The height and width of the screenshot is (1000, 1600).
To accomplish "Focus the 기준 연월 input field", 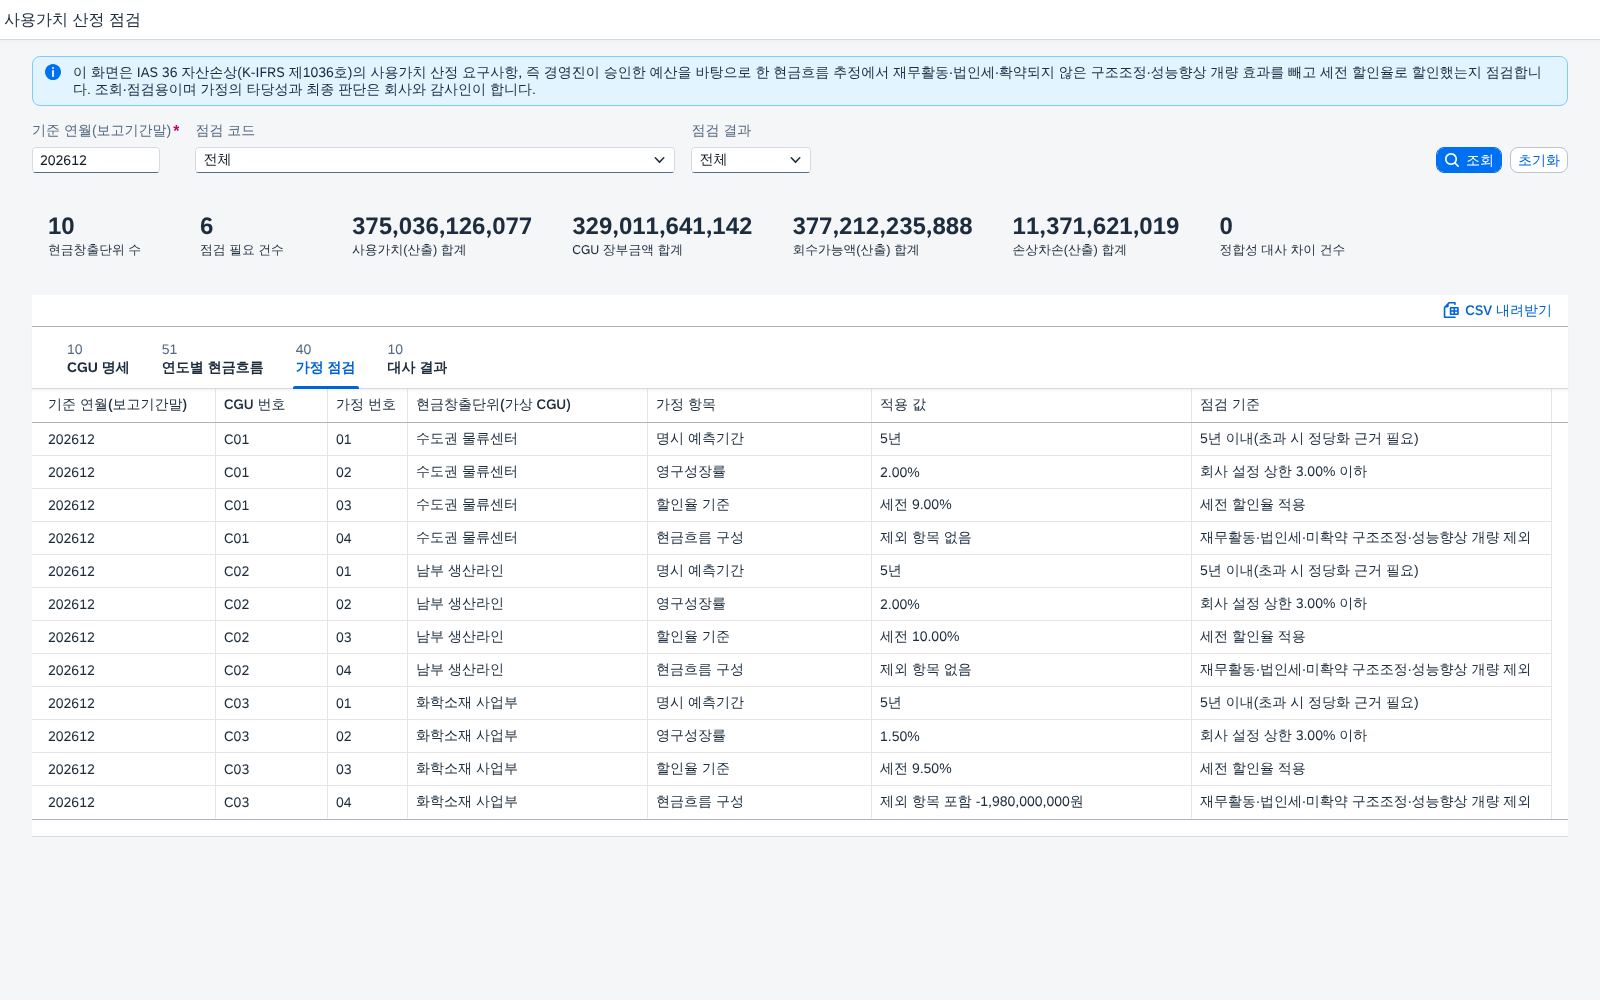I will coord(96,160).
